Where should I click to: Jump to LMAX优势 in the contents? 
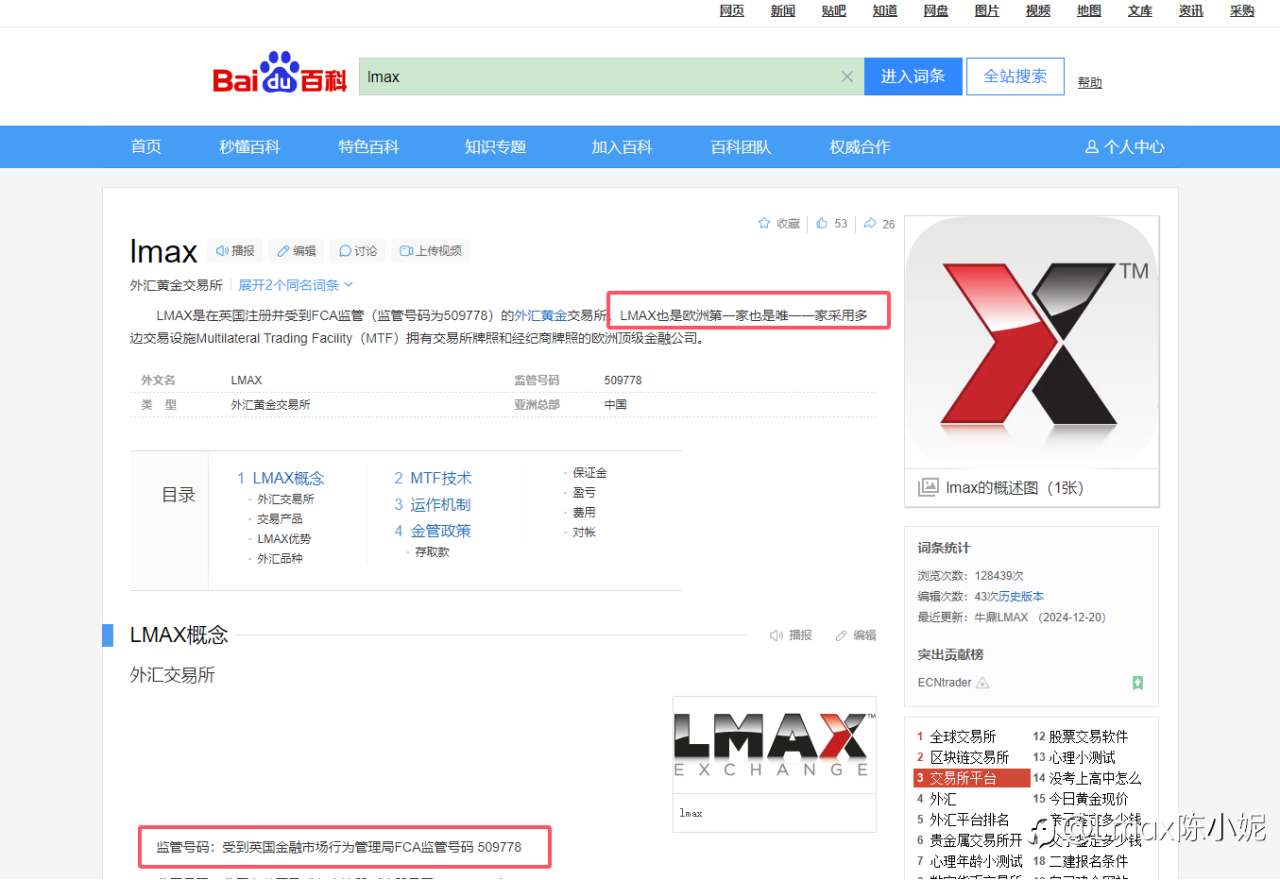click(x=284, y=539)
